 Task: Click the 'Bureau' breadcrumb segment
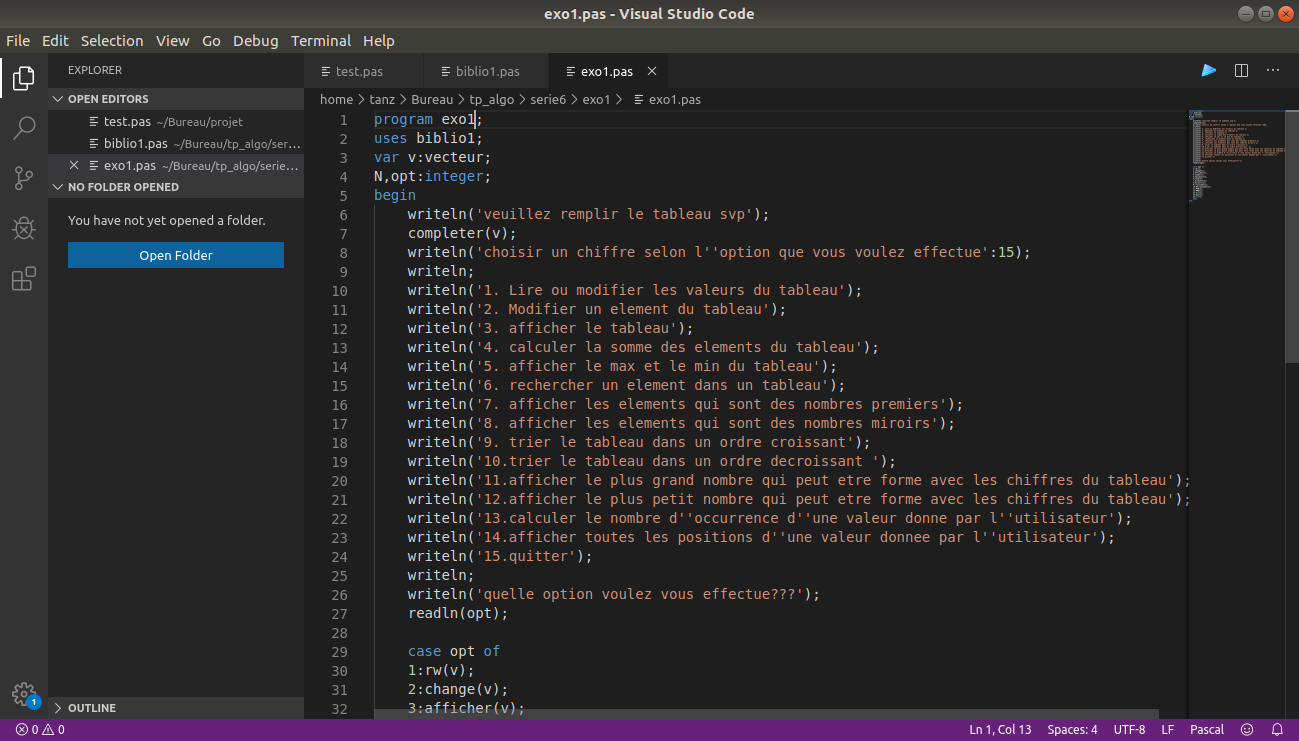tap(432, 99)
